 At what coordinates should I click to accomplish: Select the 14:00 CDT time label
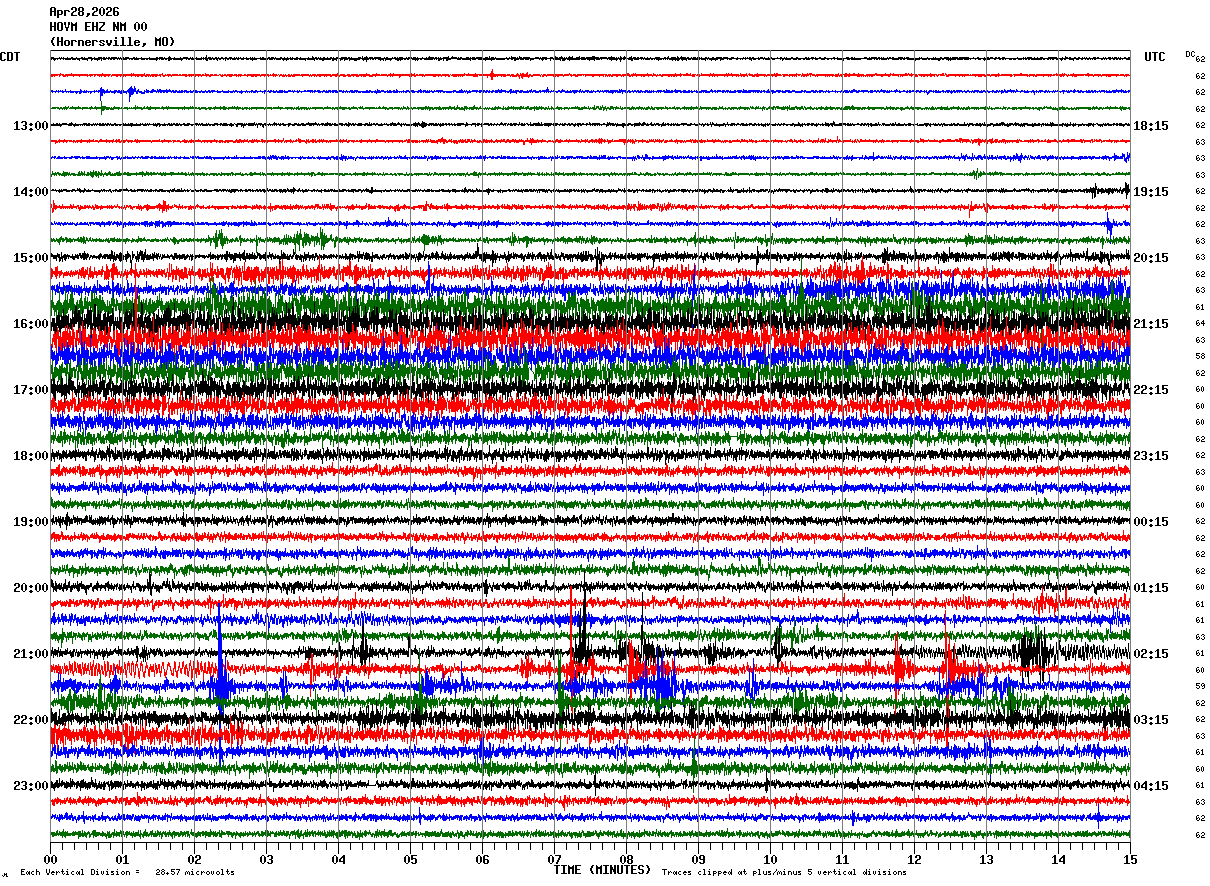[x=31, y=192]
